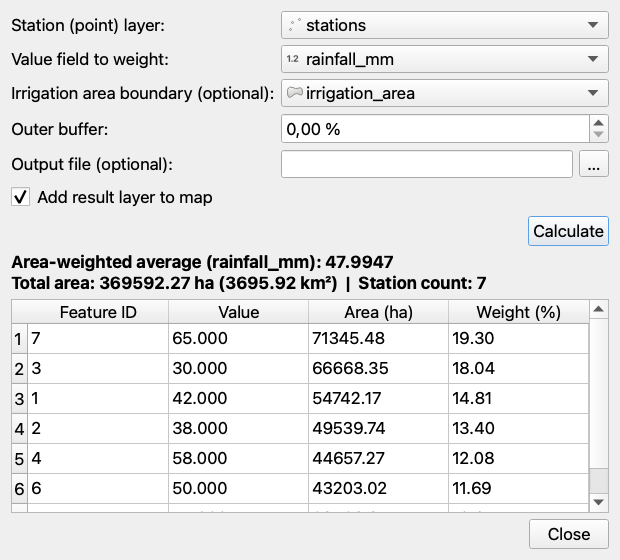Image resolution: width=620 pixels, height=560 pixels.
Task: Sort table by Weight (%) column header
Action: [x=518, y=312]
